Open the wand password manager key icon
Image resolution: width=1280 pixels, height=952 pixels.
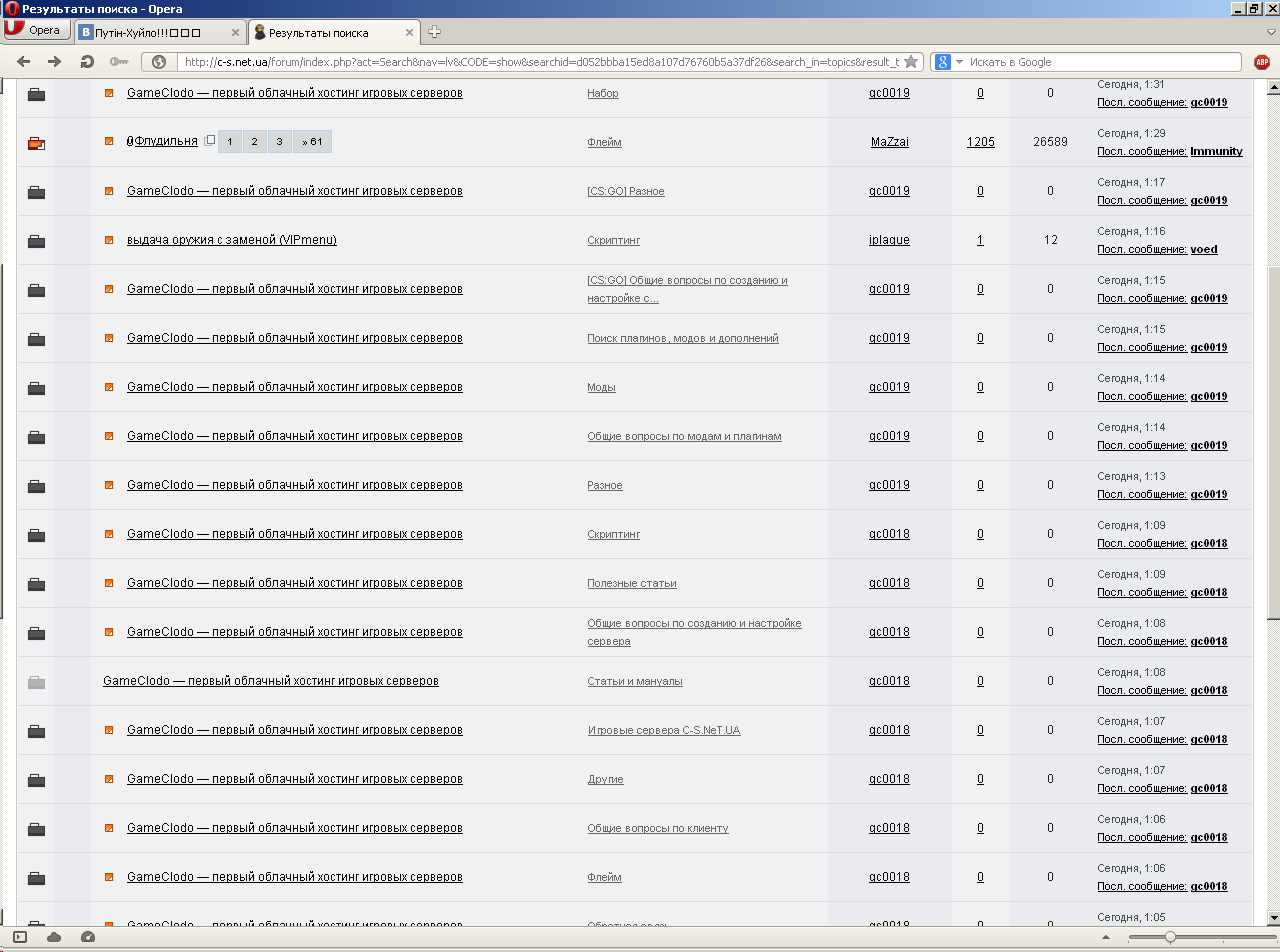119,62
